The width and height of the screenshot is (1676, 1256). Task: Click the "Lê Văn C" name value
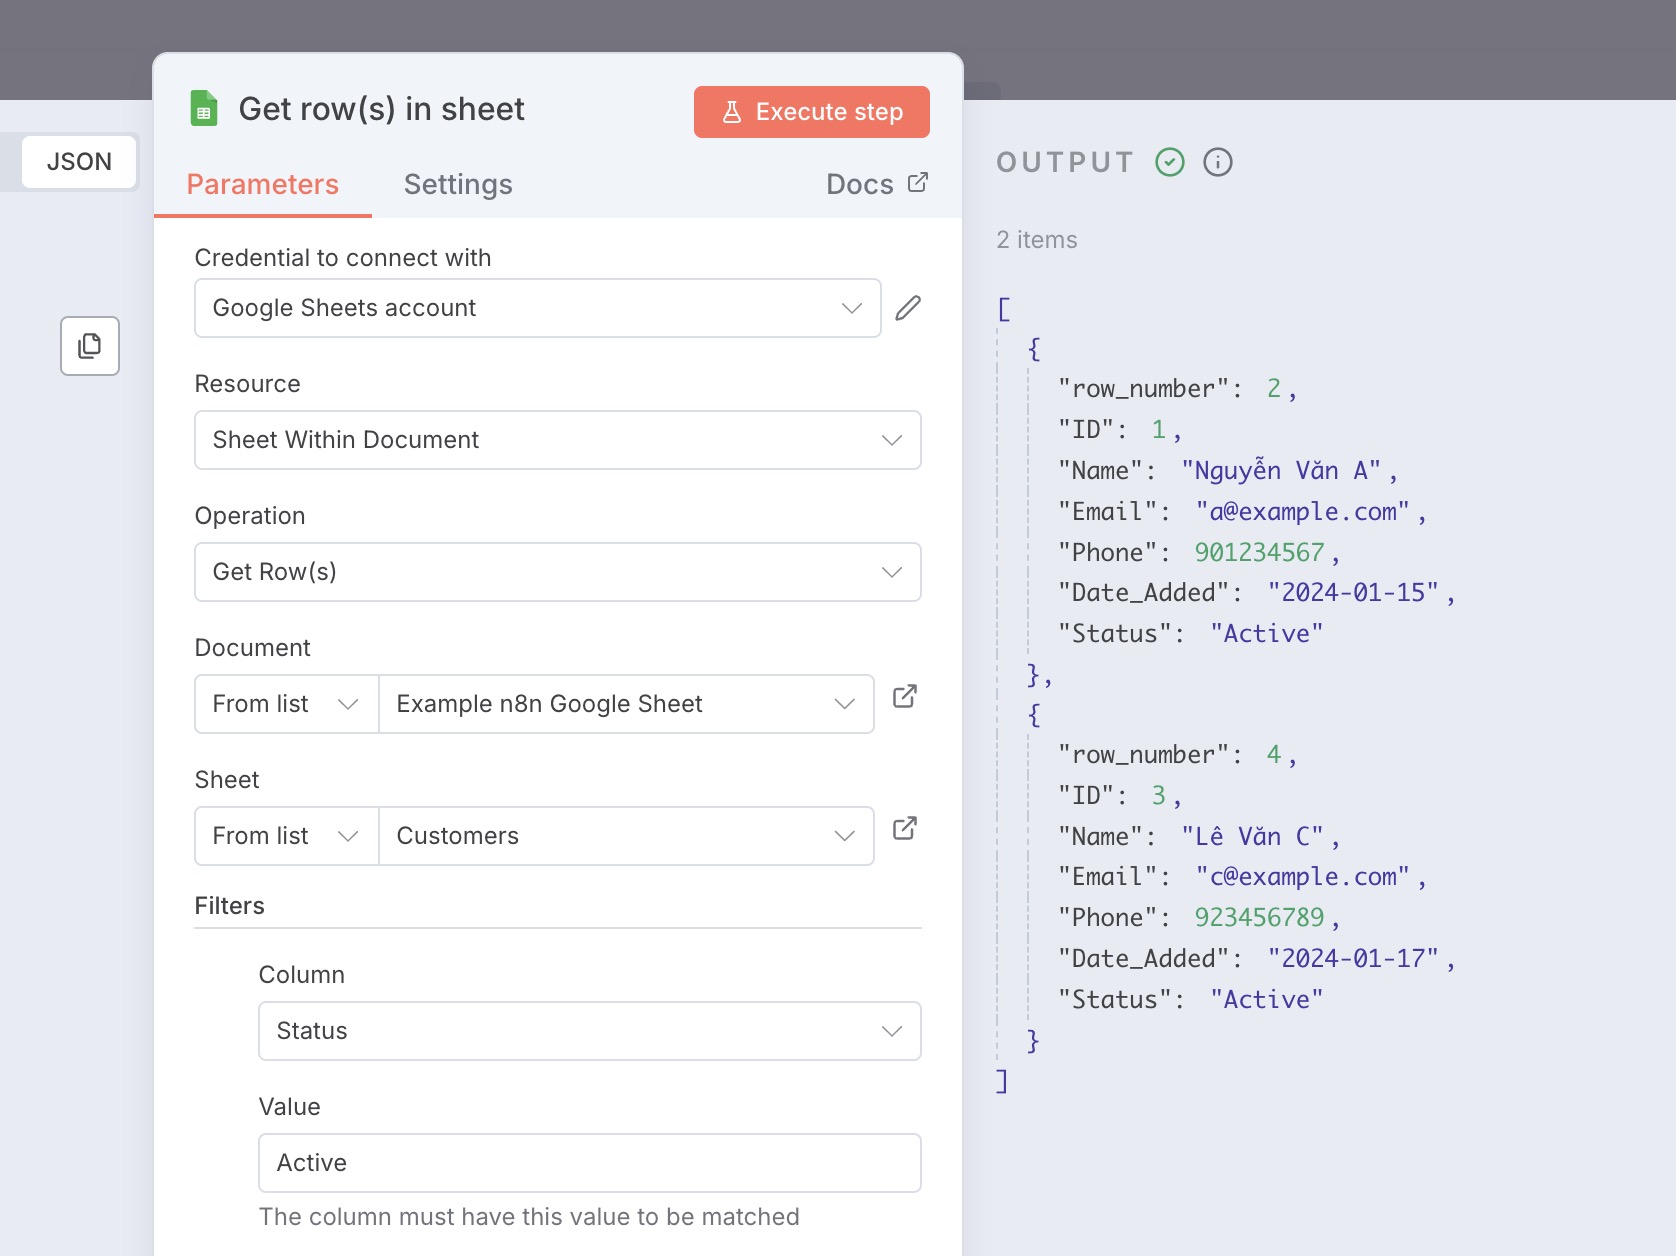tap(1252, 837)
